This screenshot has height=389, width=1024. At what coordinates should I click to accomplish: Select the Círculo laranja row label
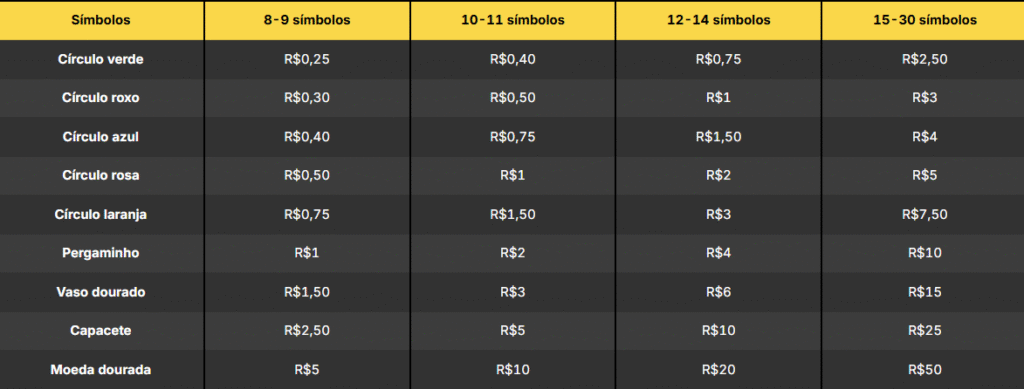tap(101, 215)
